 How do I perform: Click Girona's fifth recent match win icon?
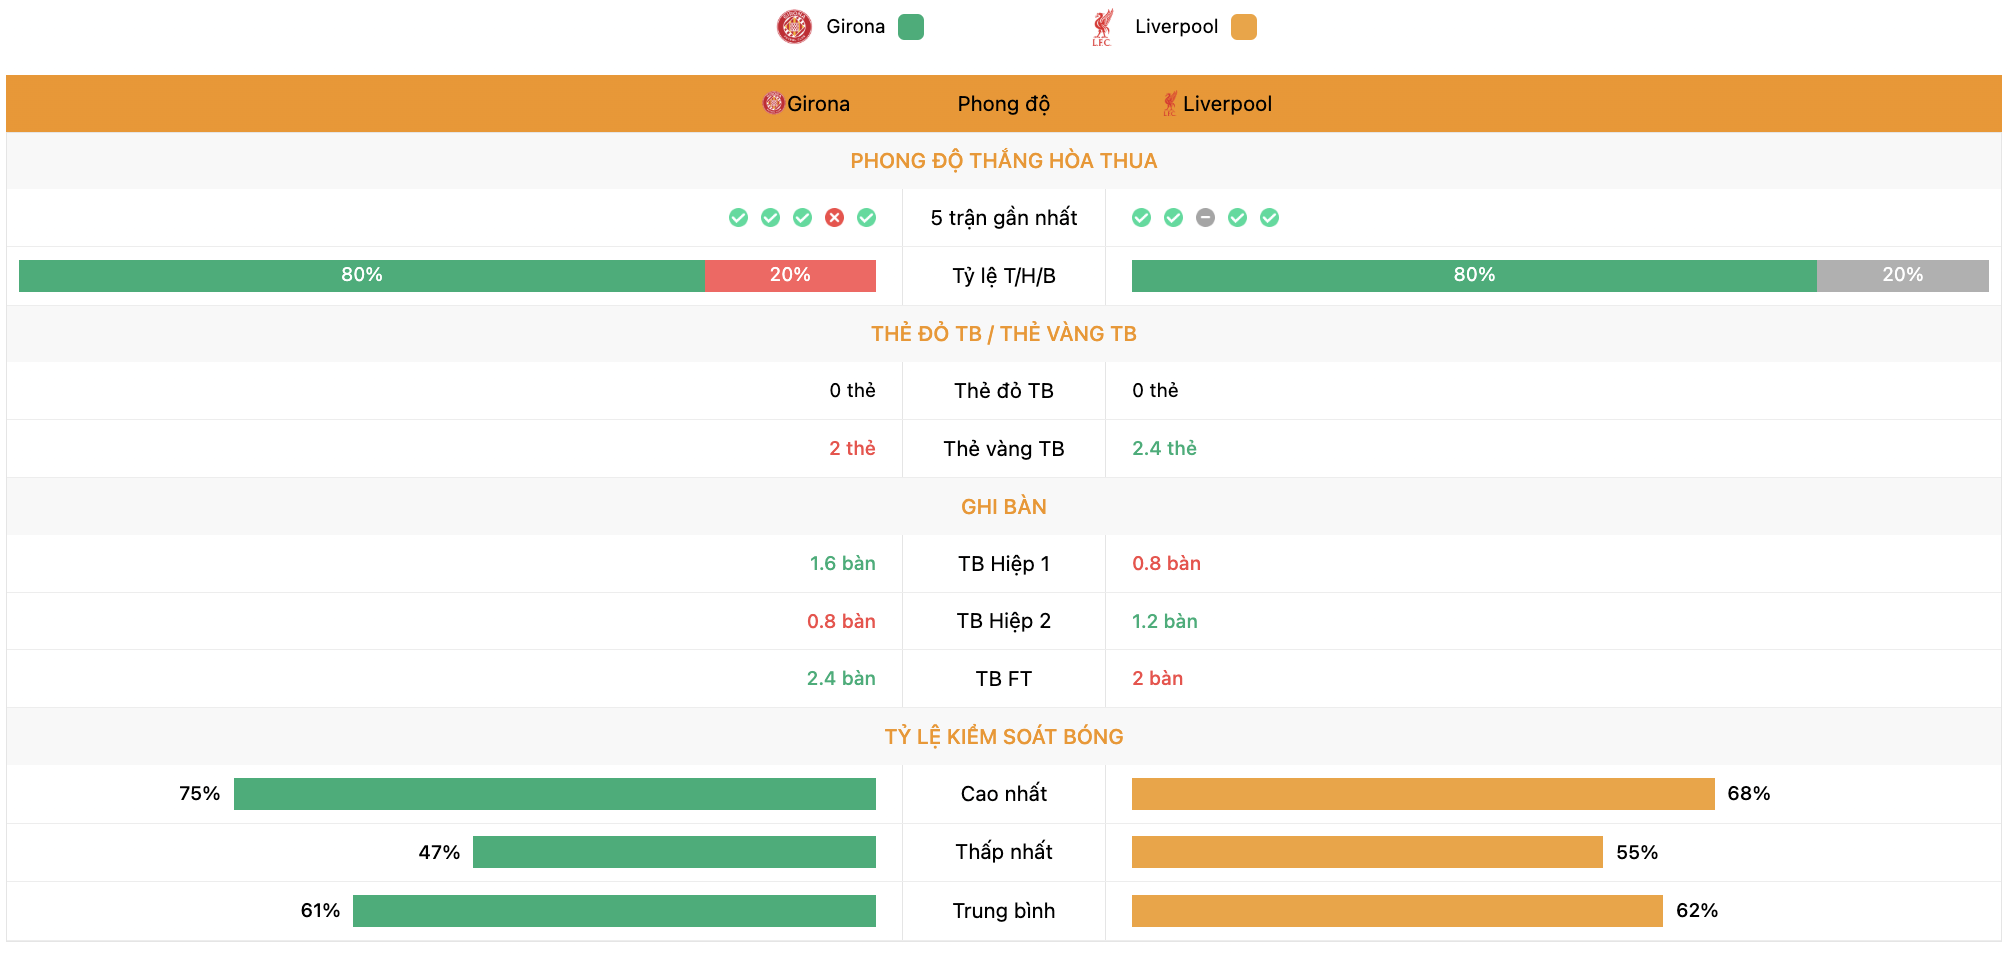[x=866, y=218]
